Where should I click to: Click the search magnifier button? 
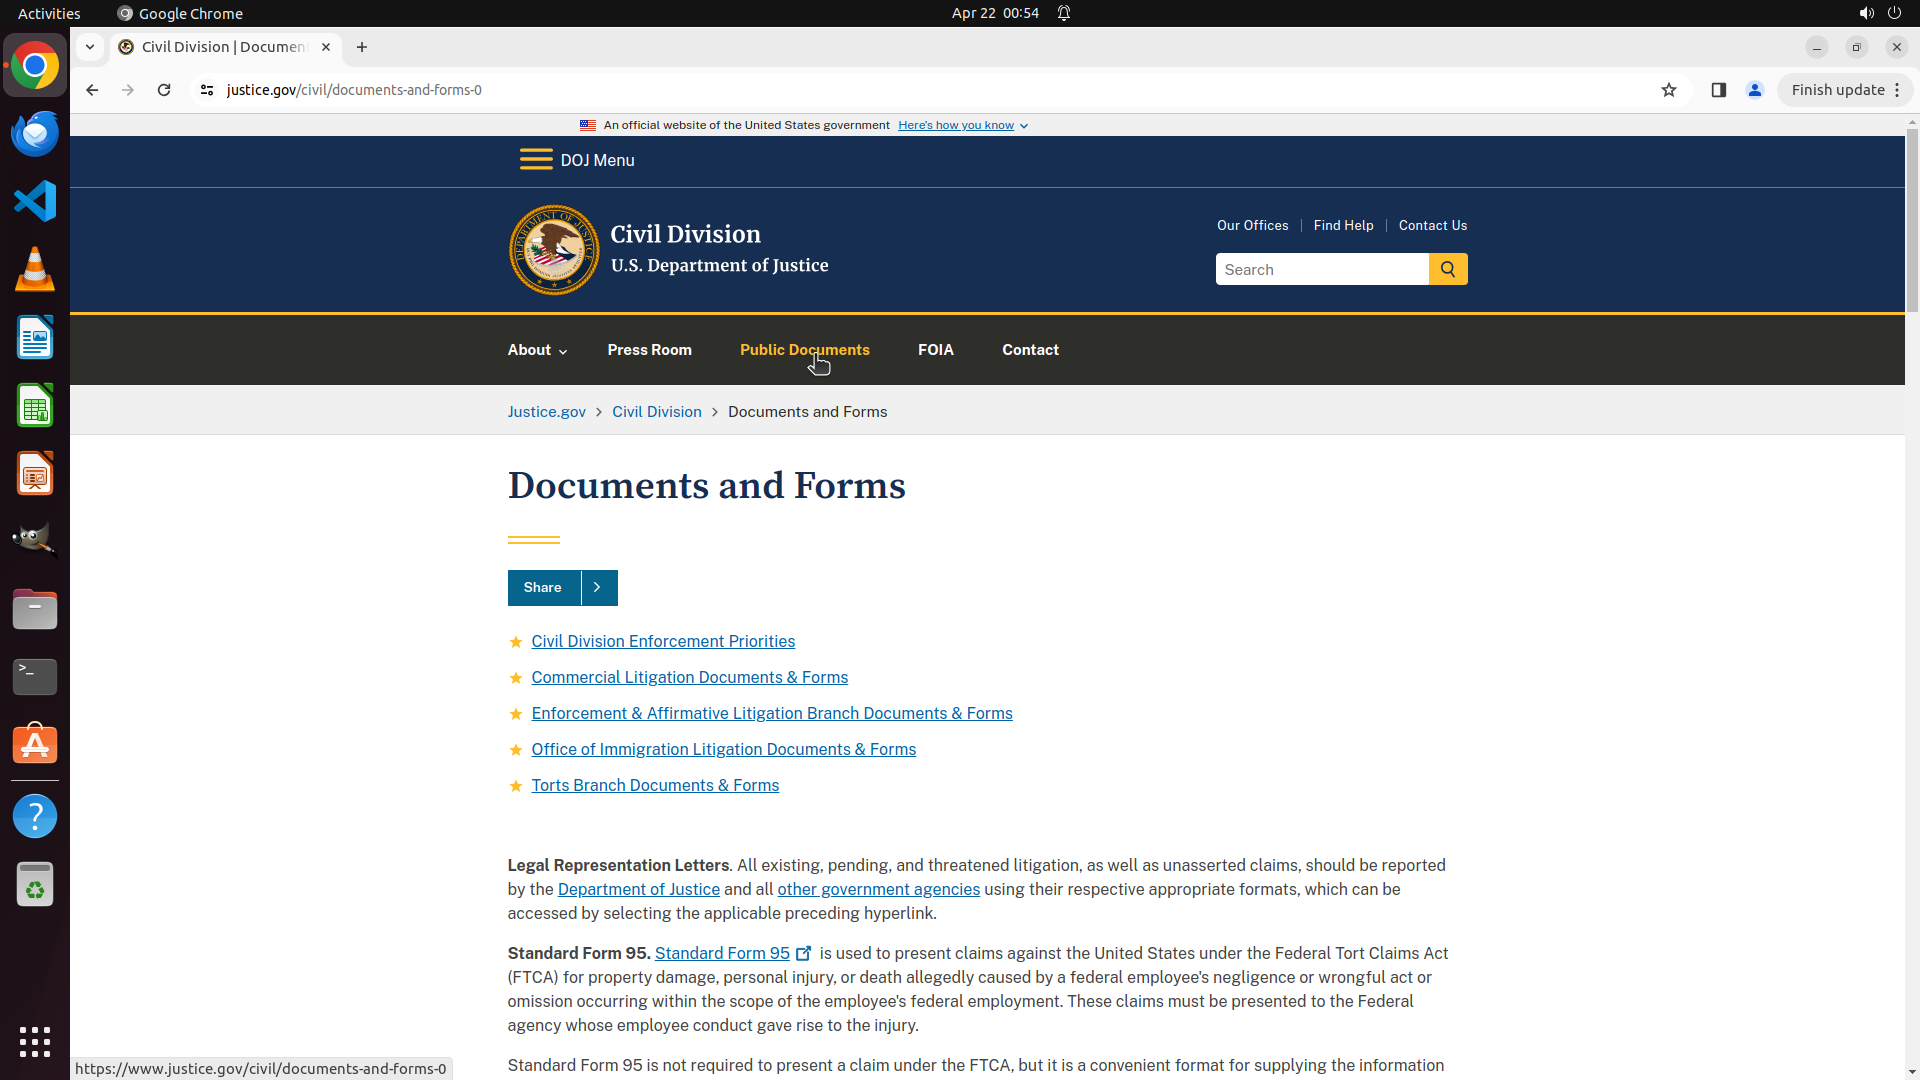[x=1447, y=269]
